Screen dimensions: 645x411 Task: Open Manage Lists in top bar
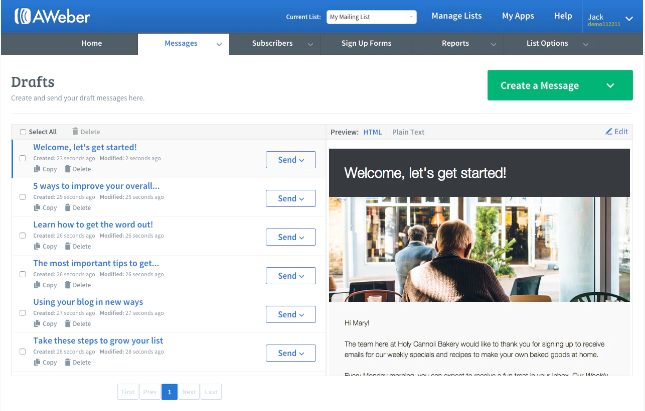click(x=457, y=16)
